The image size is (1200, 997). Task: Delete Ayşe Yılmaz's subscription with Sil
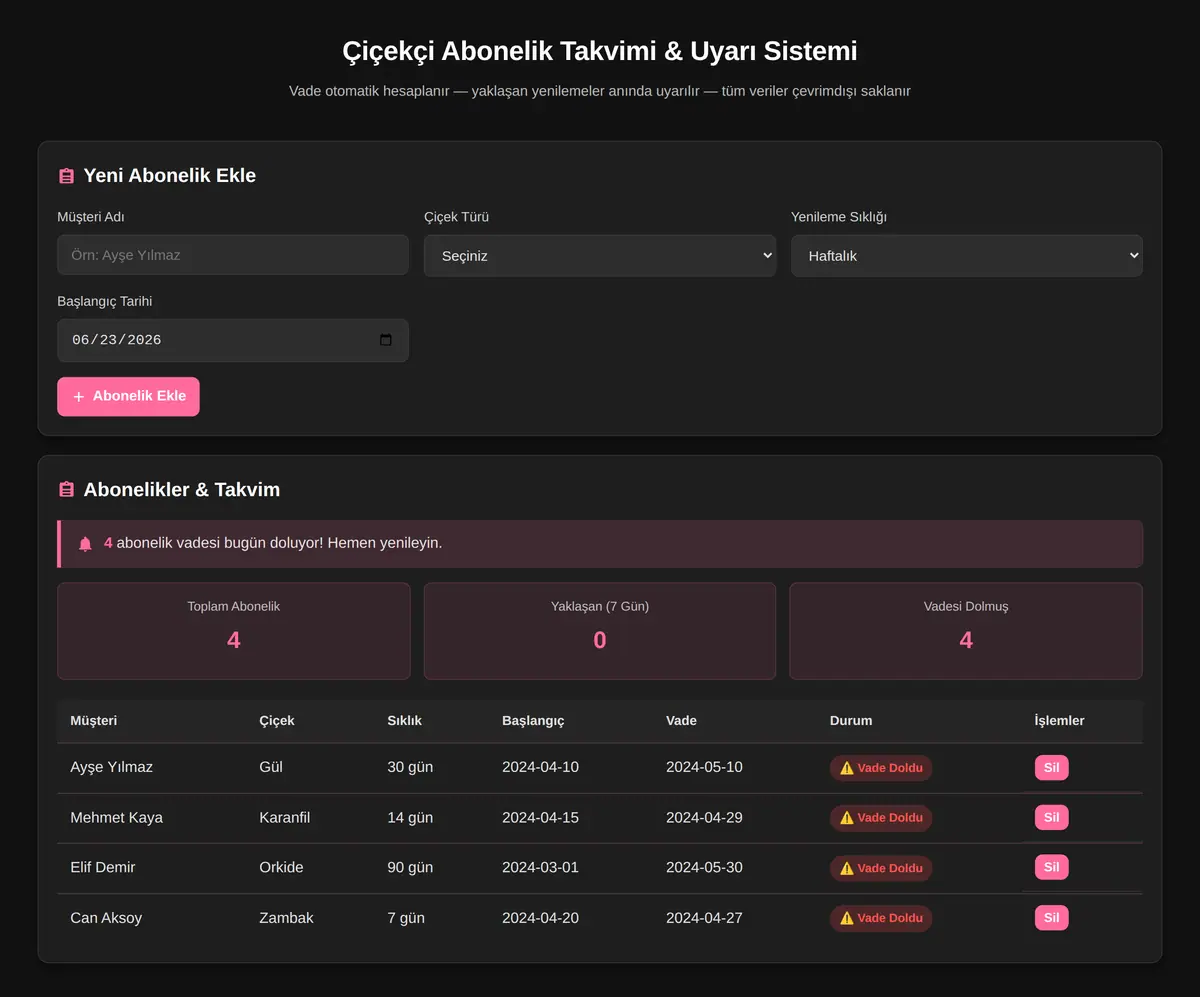(1051, 768)
